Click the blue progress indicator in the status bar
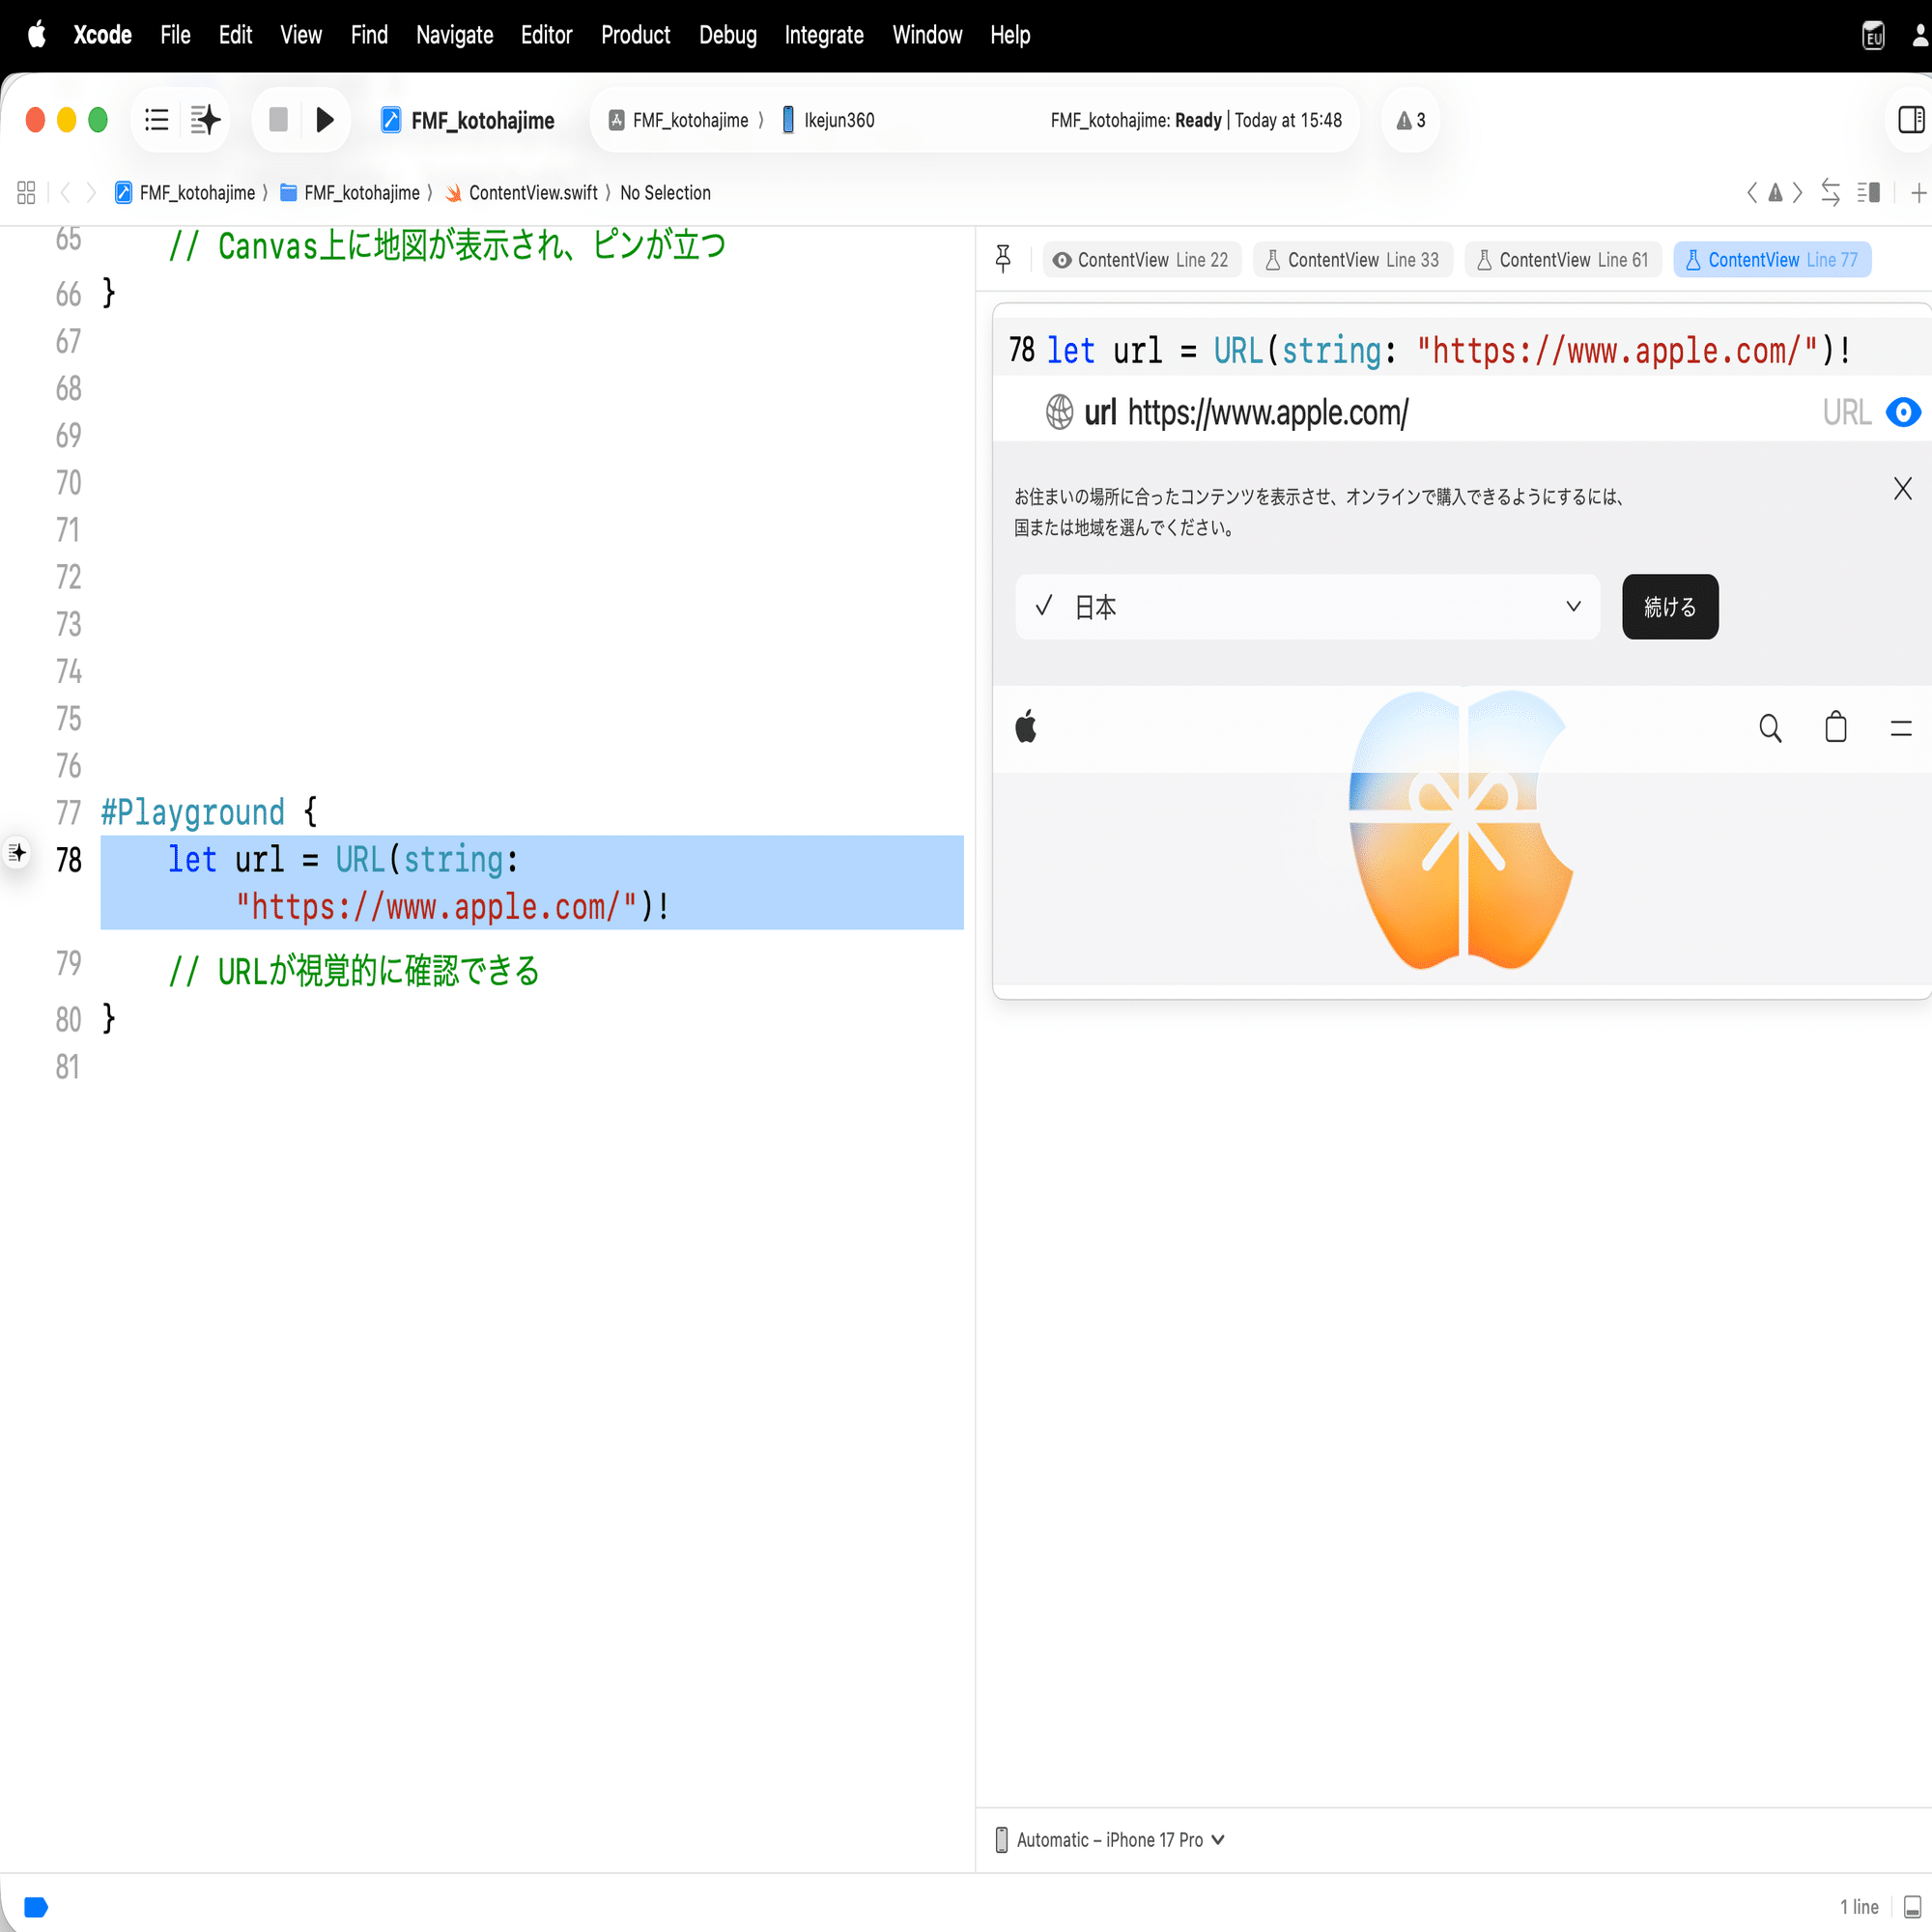1932x1932 pixels. click(36, 1907)
